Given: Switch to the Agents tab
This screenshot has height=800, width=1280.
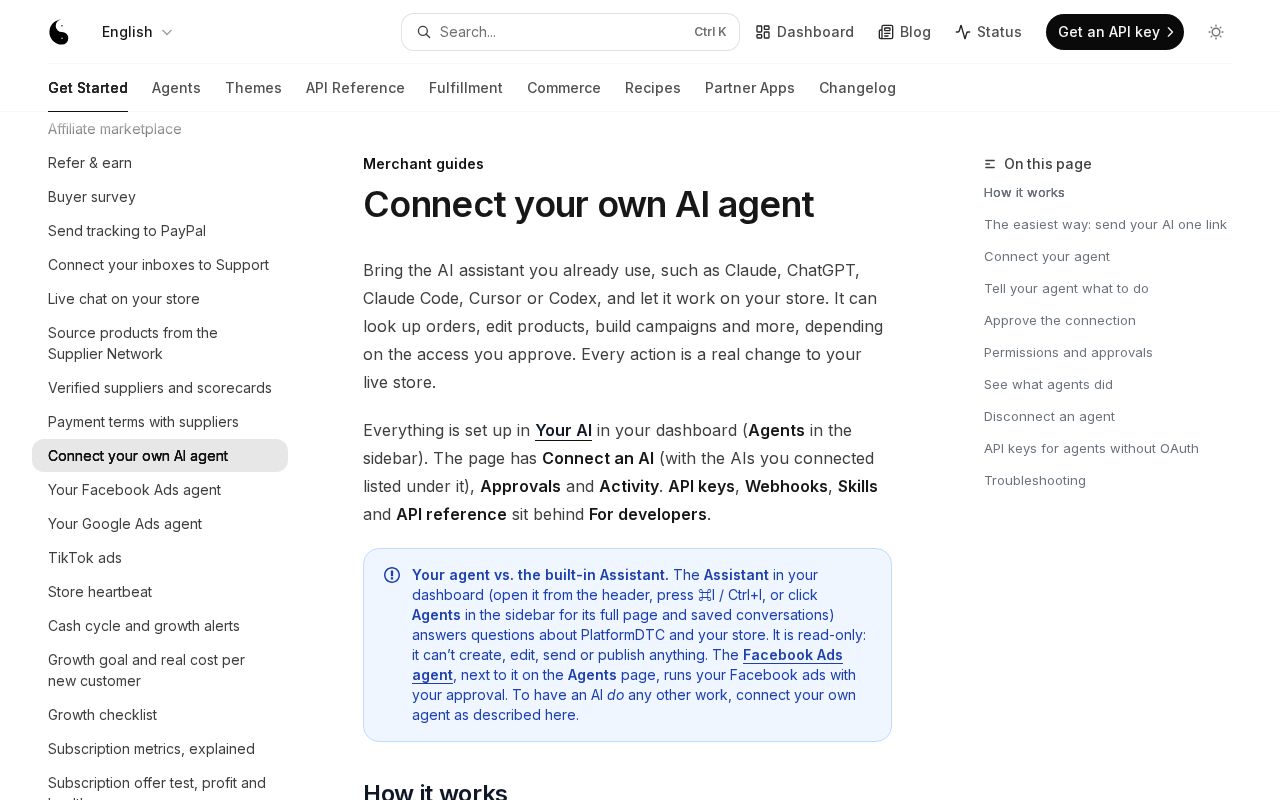Looking at the screenshot, I should click(176, 88).
